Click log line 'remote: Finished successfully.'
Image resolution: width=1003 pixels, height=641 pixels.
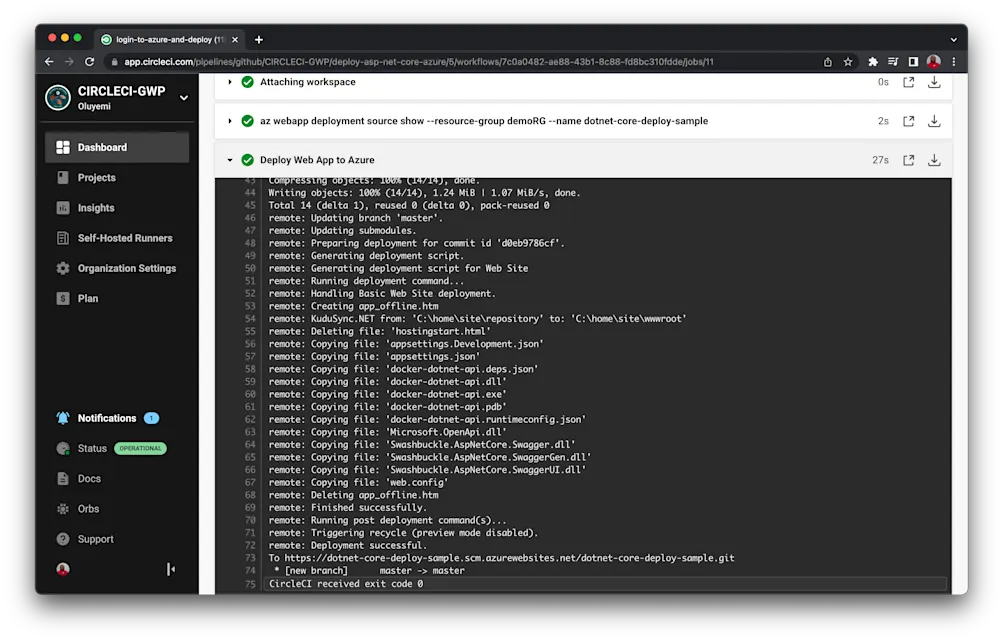(x=347, y=508)
